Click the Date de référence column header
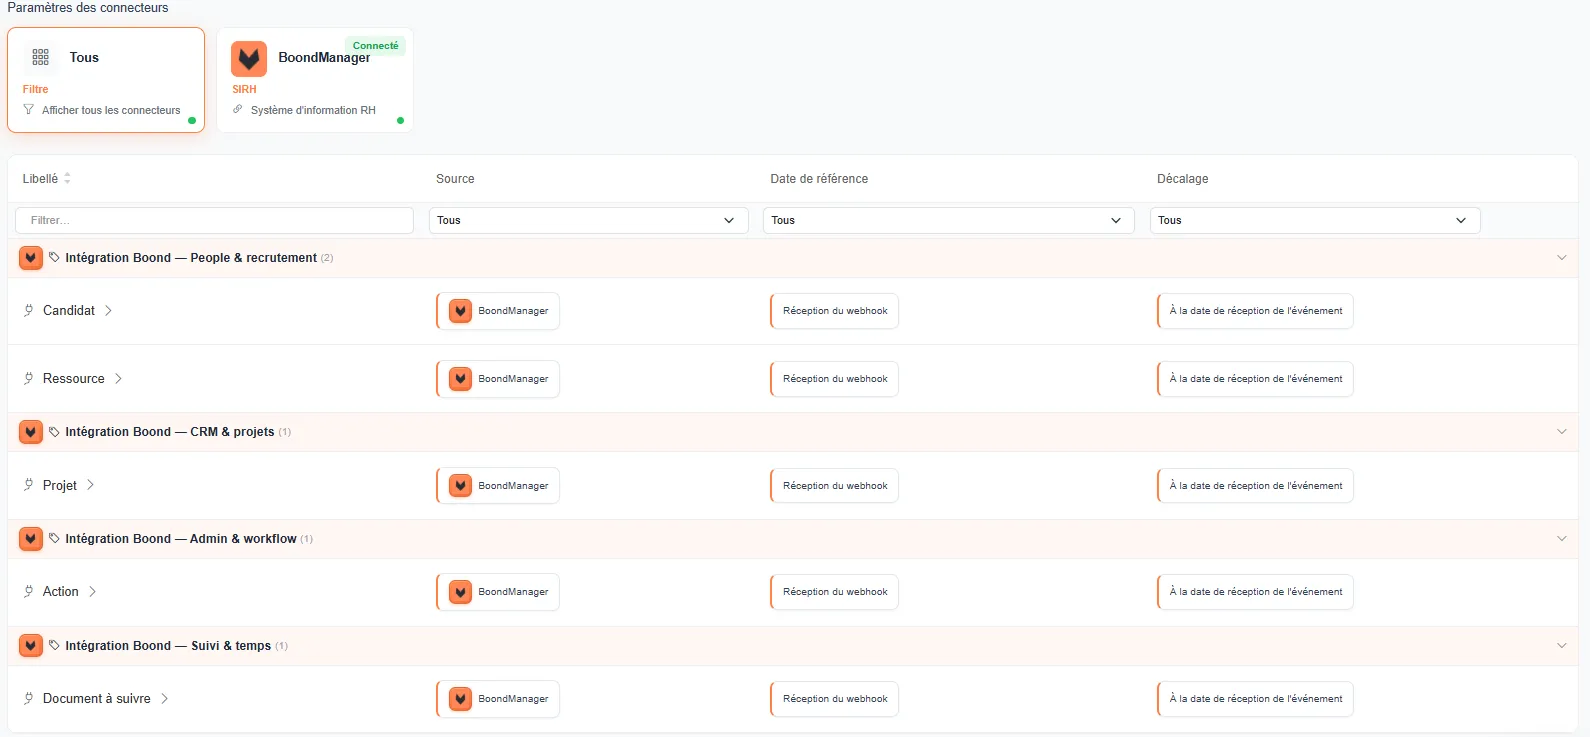Screen dimensions: 1590x737 (819, 179)
